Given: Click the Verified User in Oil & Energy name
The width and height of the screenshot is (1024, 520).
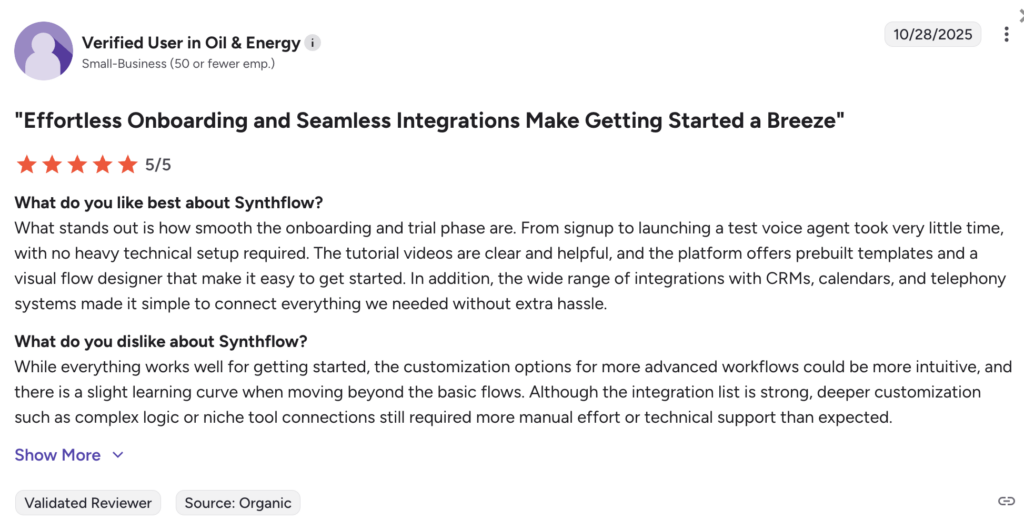Looking at the screenshot, I should click(191, 43).
